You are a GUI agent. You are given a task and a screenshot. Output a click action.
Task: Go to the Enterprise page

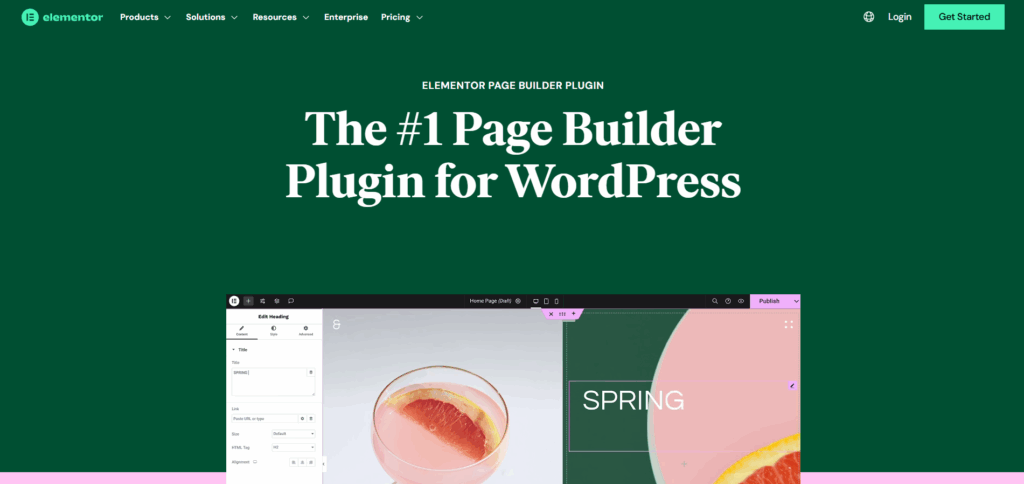(x=346, y=18)
